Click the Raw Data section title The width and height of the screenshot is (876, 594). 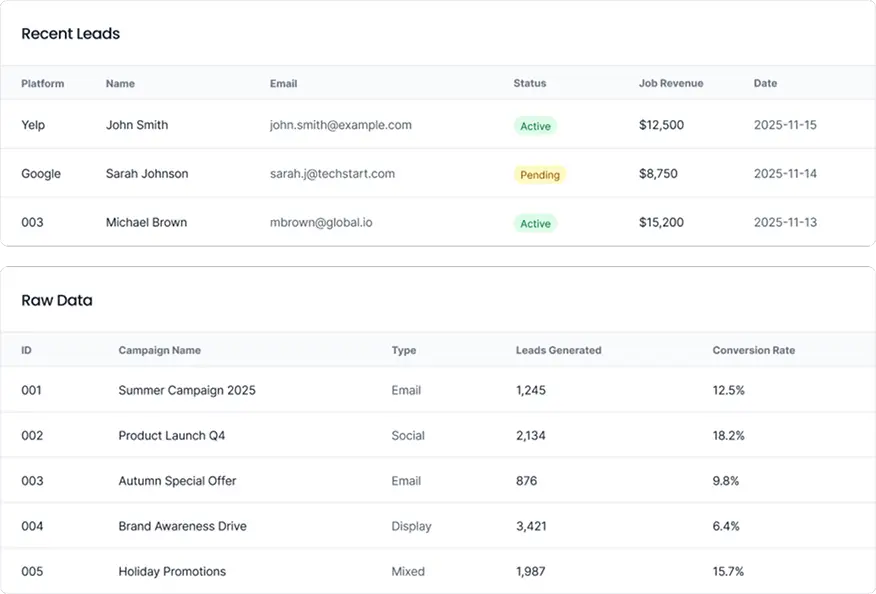57,300
